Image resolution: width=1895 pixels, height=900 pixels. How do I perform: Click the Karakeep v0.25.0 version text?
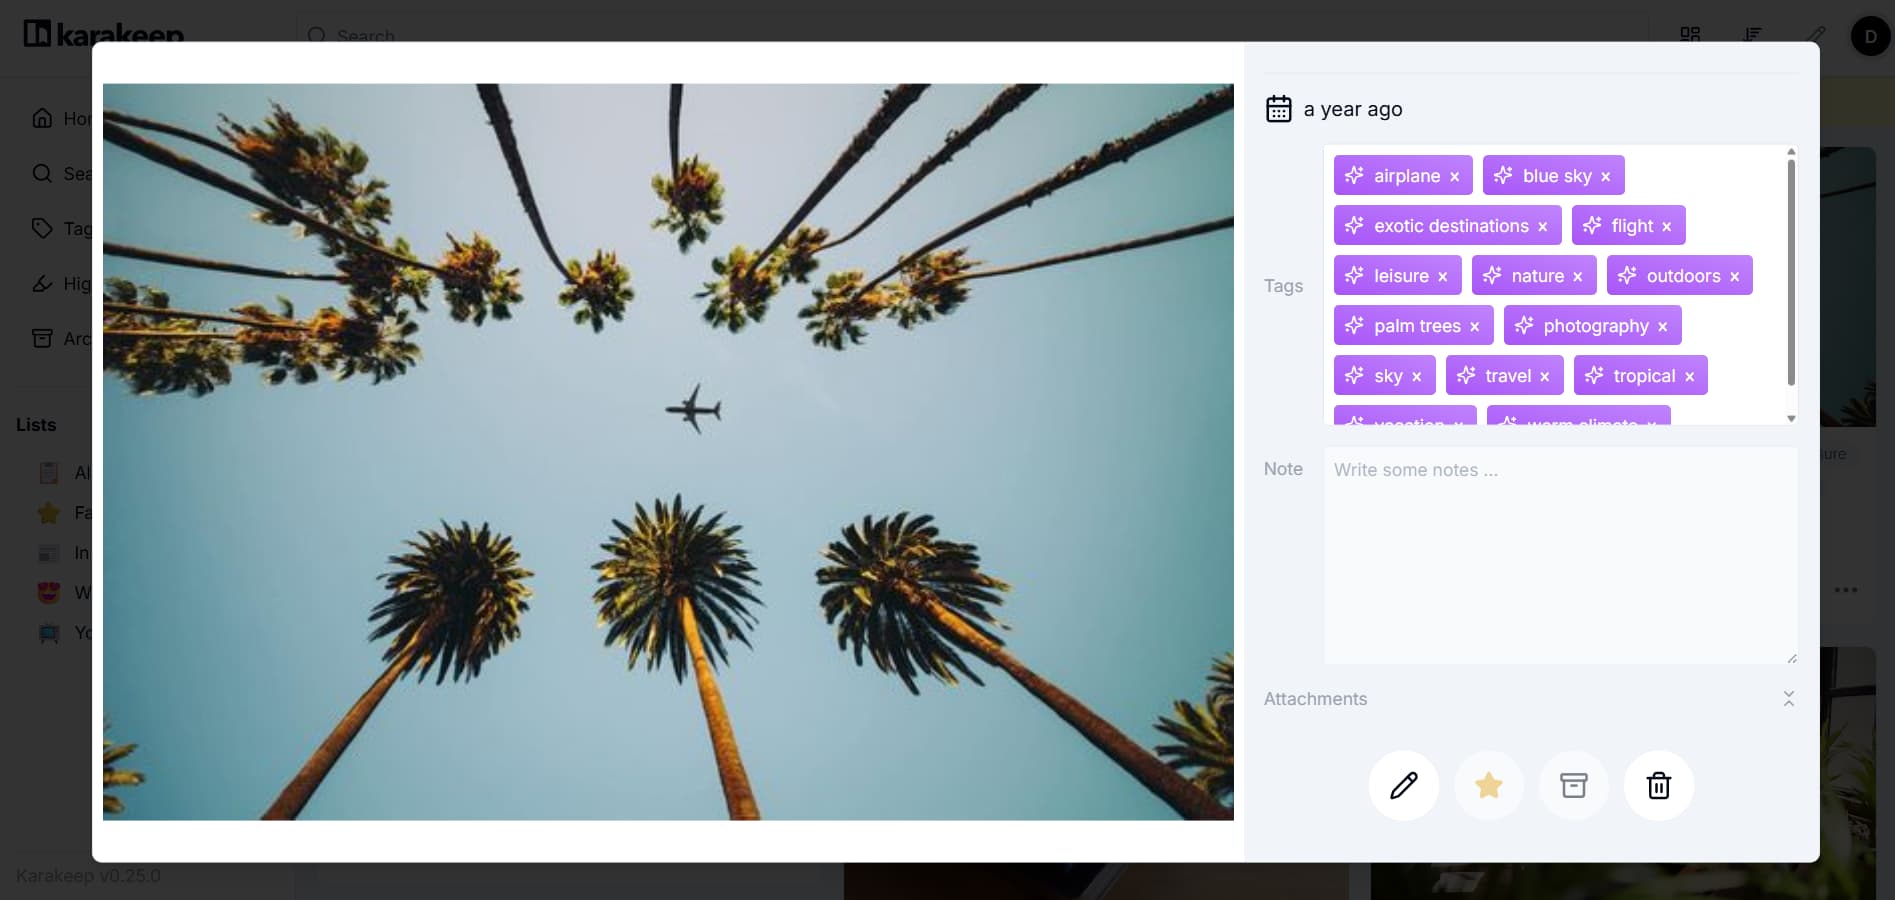[88, 876]
